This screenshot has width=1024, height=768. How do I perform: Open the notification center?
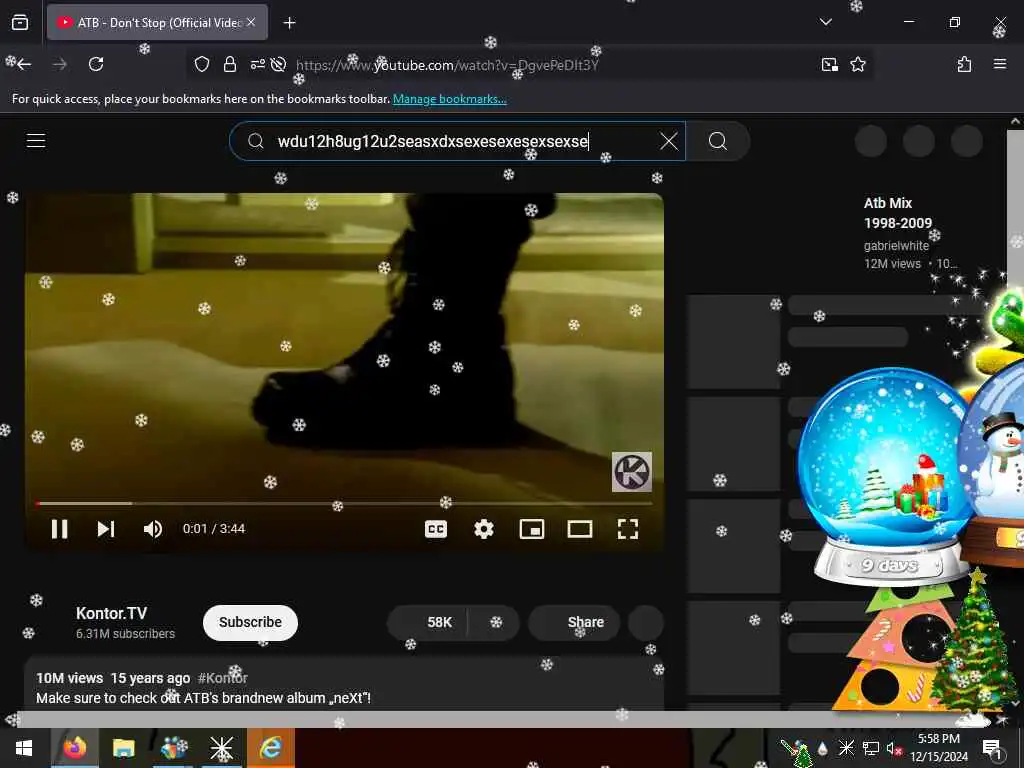pyautogui.click(x=992, y=748)
